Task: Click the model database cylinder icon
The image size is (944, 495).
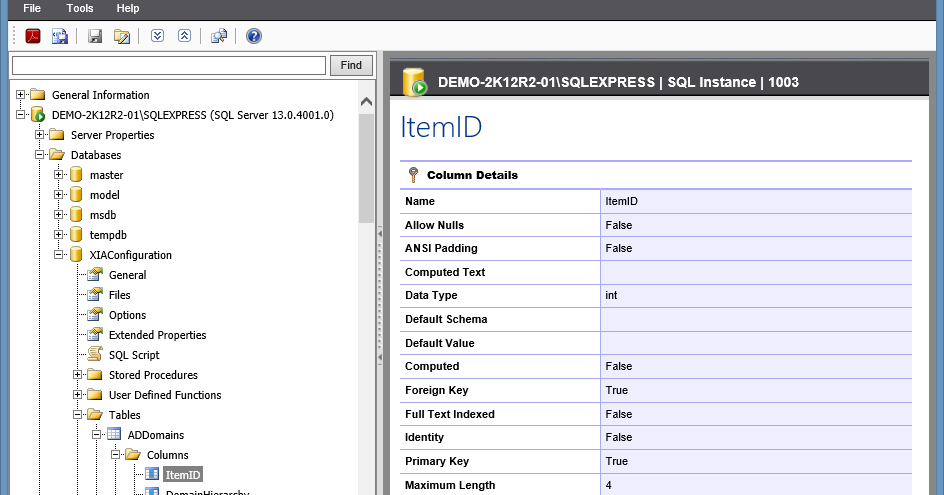Action: pyautogui.click(x=76, y=195)
